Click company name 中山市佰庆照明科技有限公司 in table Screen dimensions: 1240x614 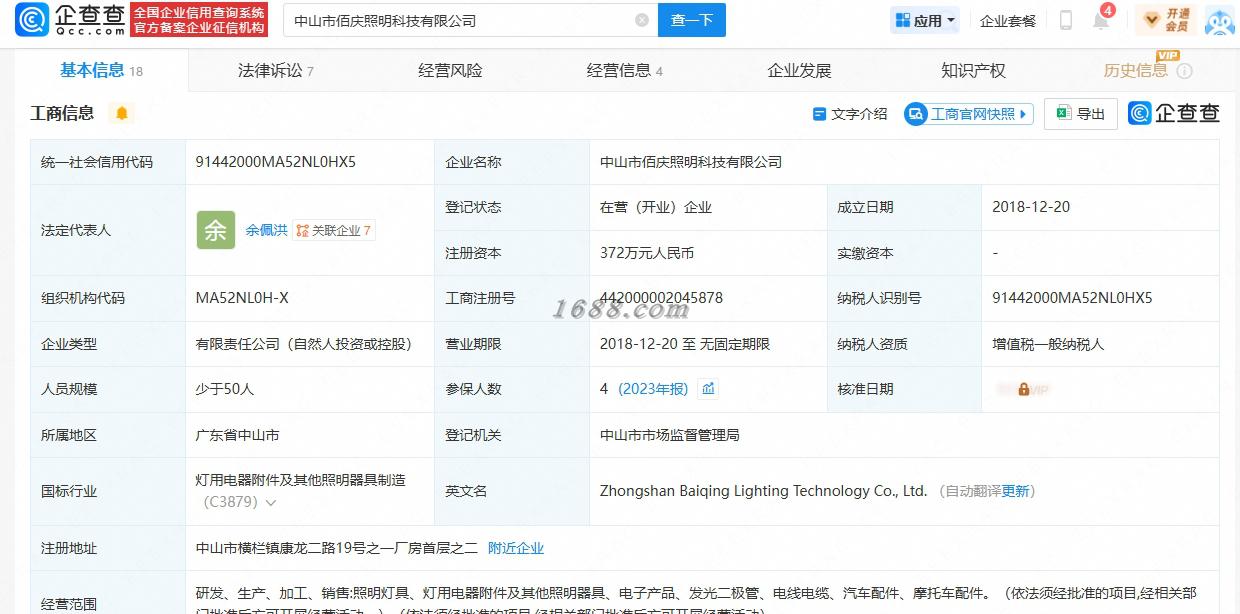pyautogui.click(x=691, y=162)
